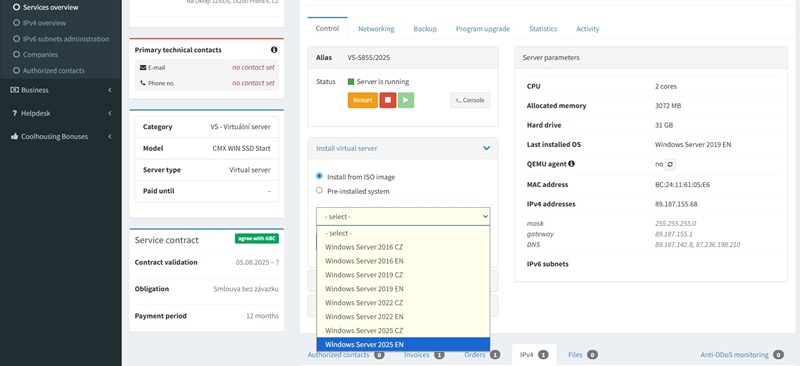Click the model value CMX WIN SSD Start
Screen dimensions: 800x366
(242, 149)
